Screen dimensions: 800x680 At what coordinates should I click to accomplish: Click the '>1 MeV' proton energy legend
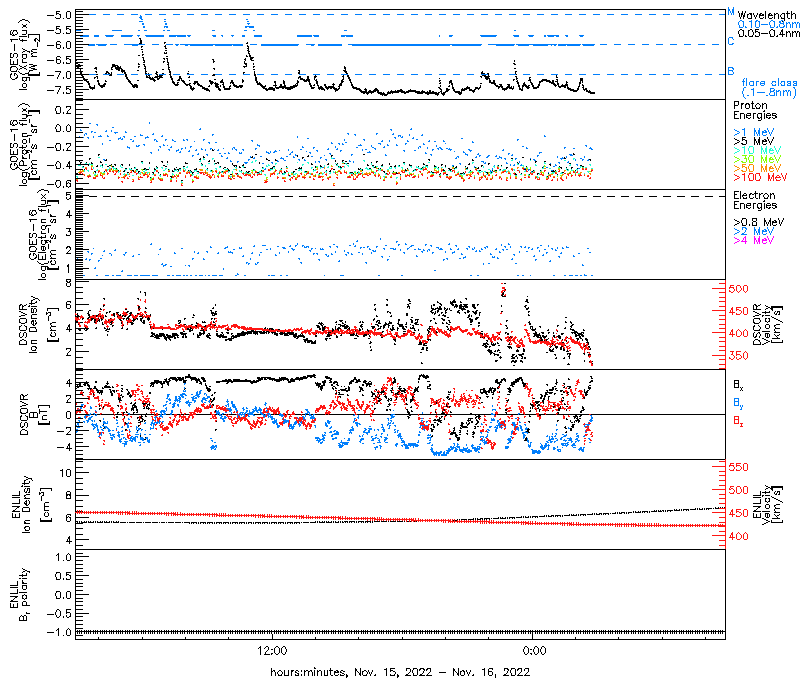pos(754,132)
